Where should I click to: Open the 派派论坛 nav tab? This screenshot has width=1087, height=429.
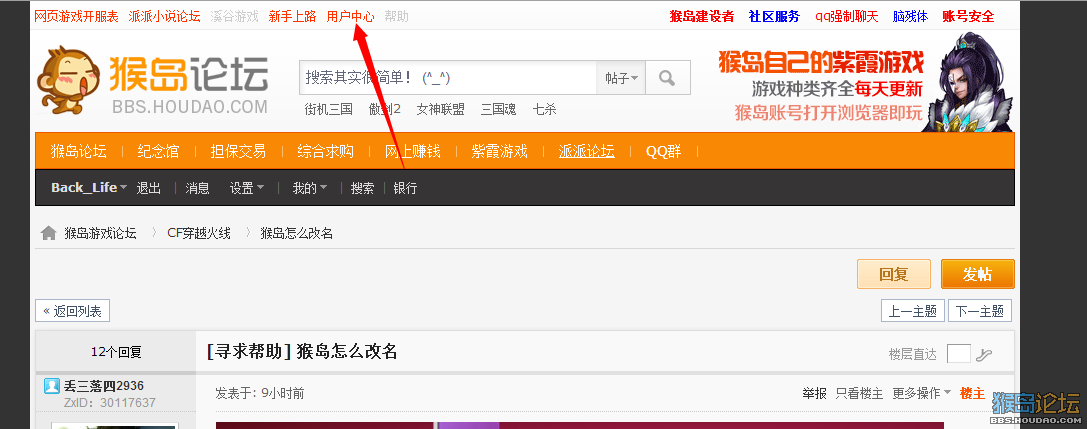pyautogui.click(x=586, y=151)
